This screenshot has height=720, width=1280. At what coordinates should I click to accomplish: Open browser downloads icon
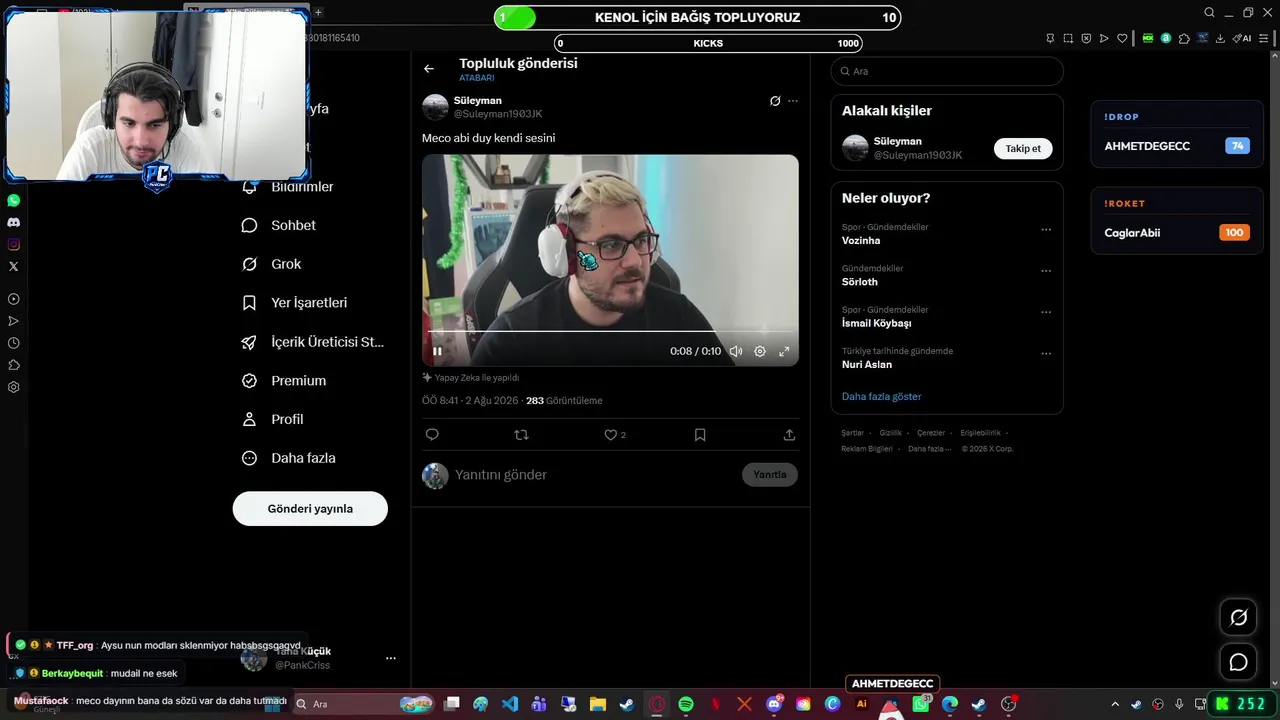click(x=1219, y=39)
